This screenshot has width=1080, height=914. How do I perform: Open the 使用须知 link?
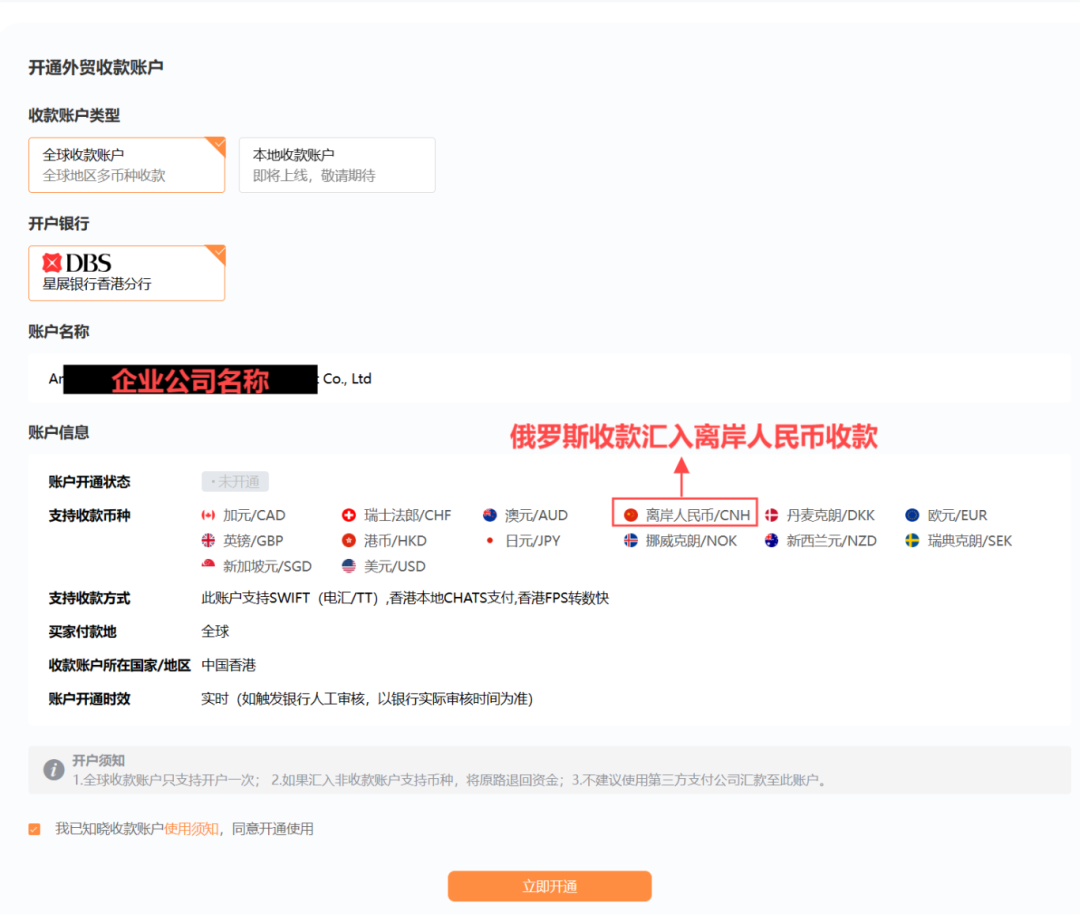coord(191,829)
